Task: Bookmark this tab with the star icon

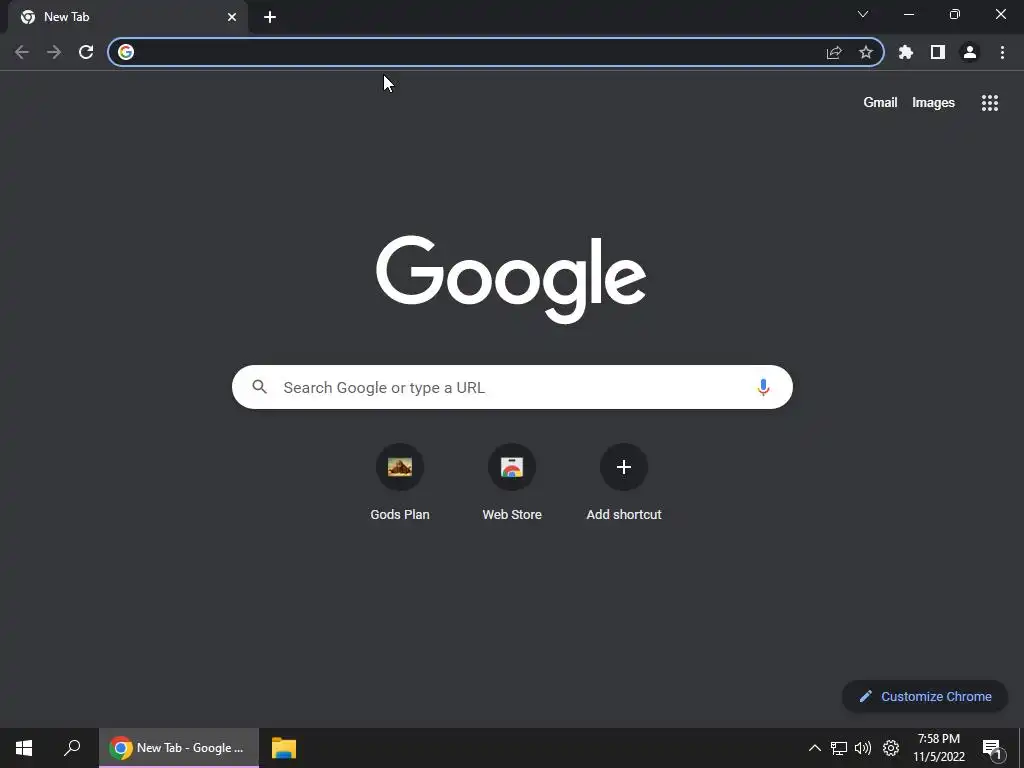Action: point(866,52)
